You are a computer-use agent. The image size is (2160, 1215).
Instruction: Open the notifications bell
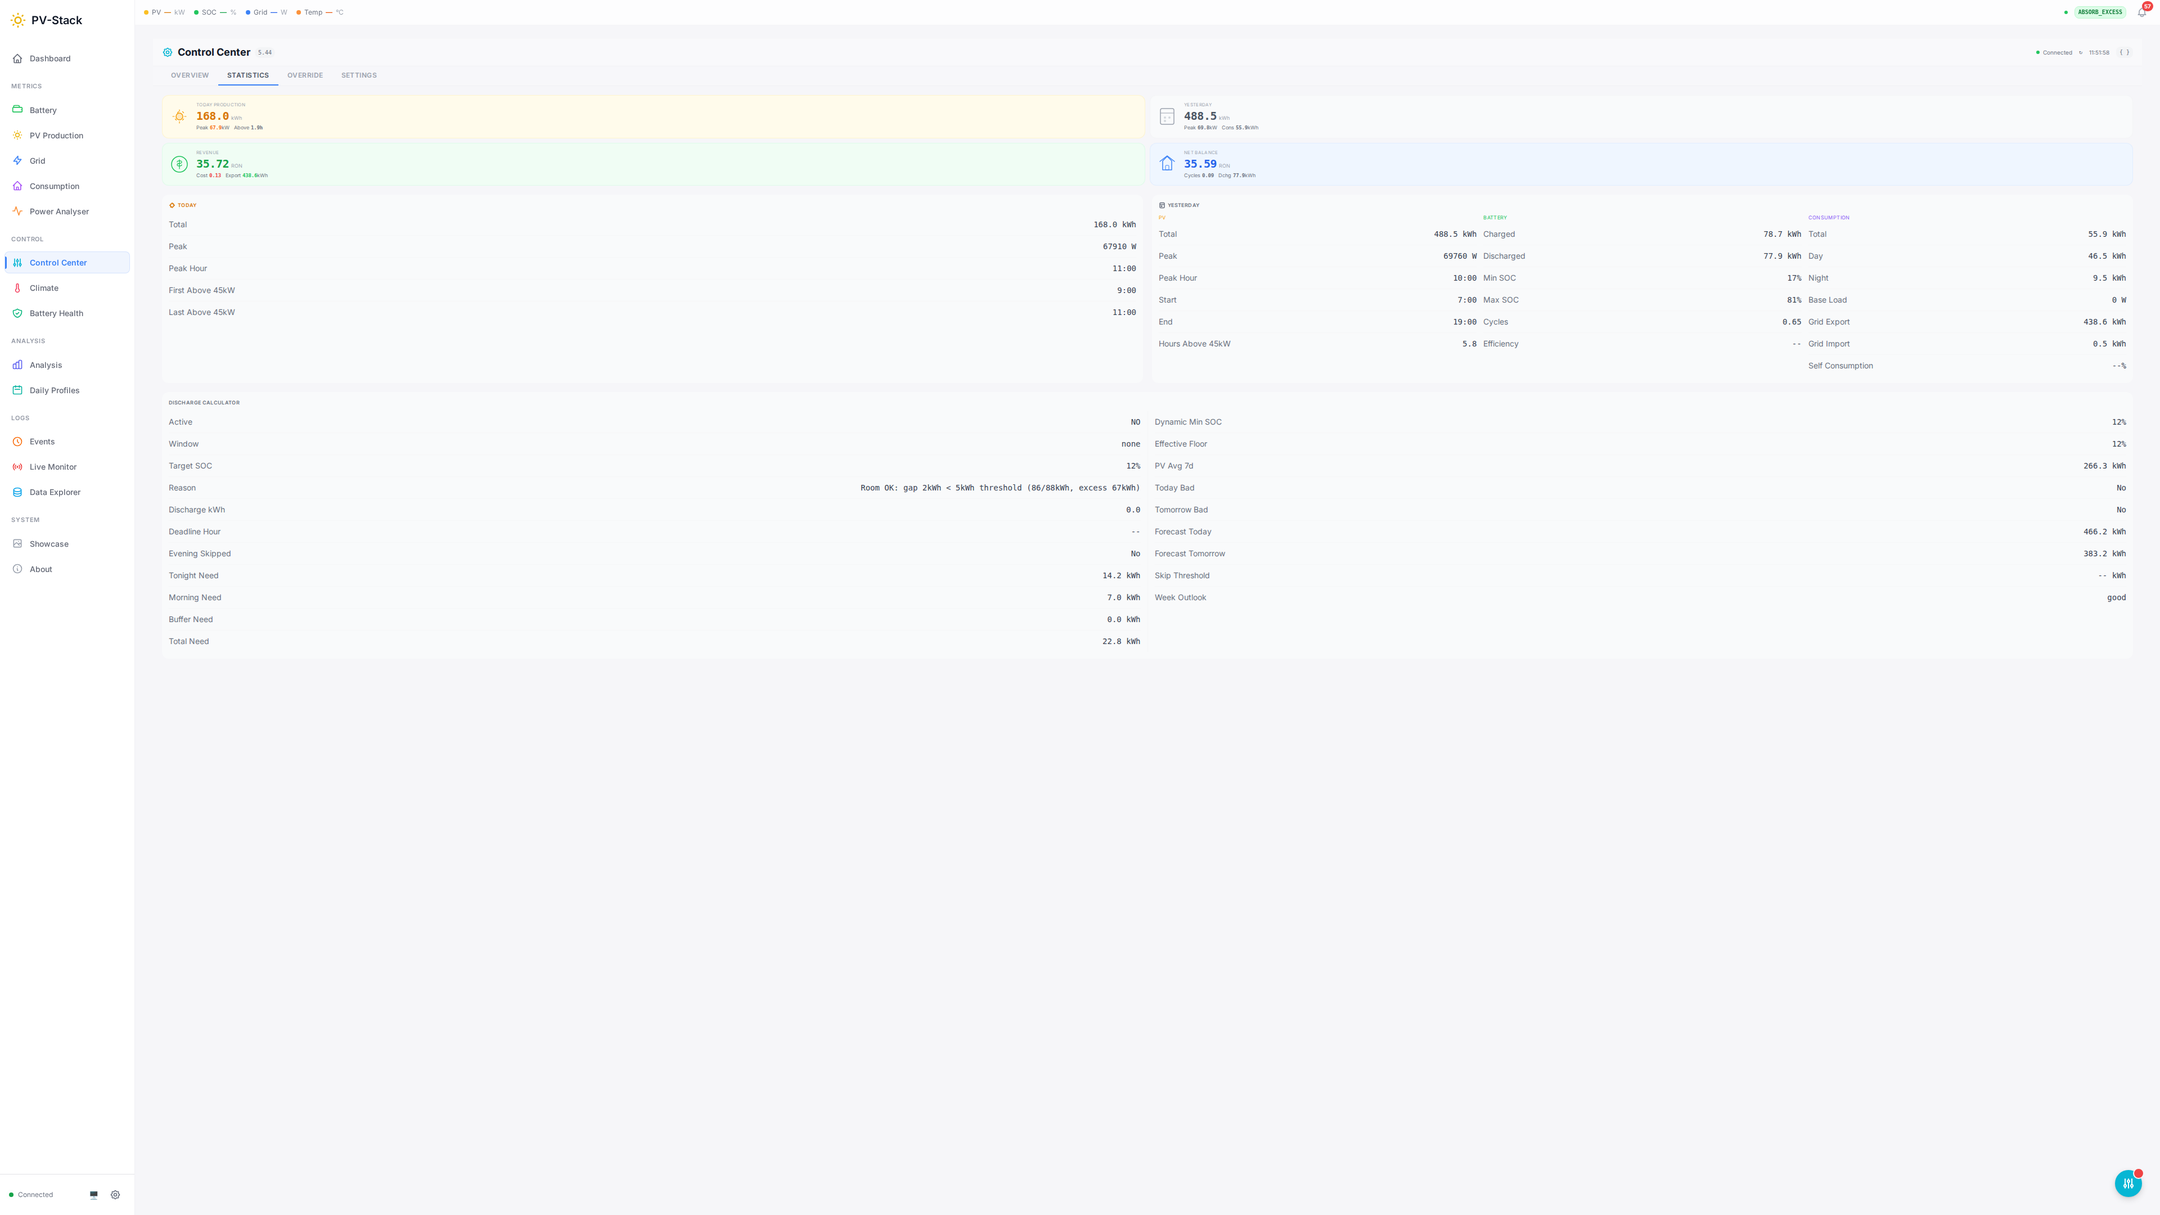(2141, 13)
